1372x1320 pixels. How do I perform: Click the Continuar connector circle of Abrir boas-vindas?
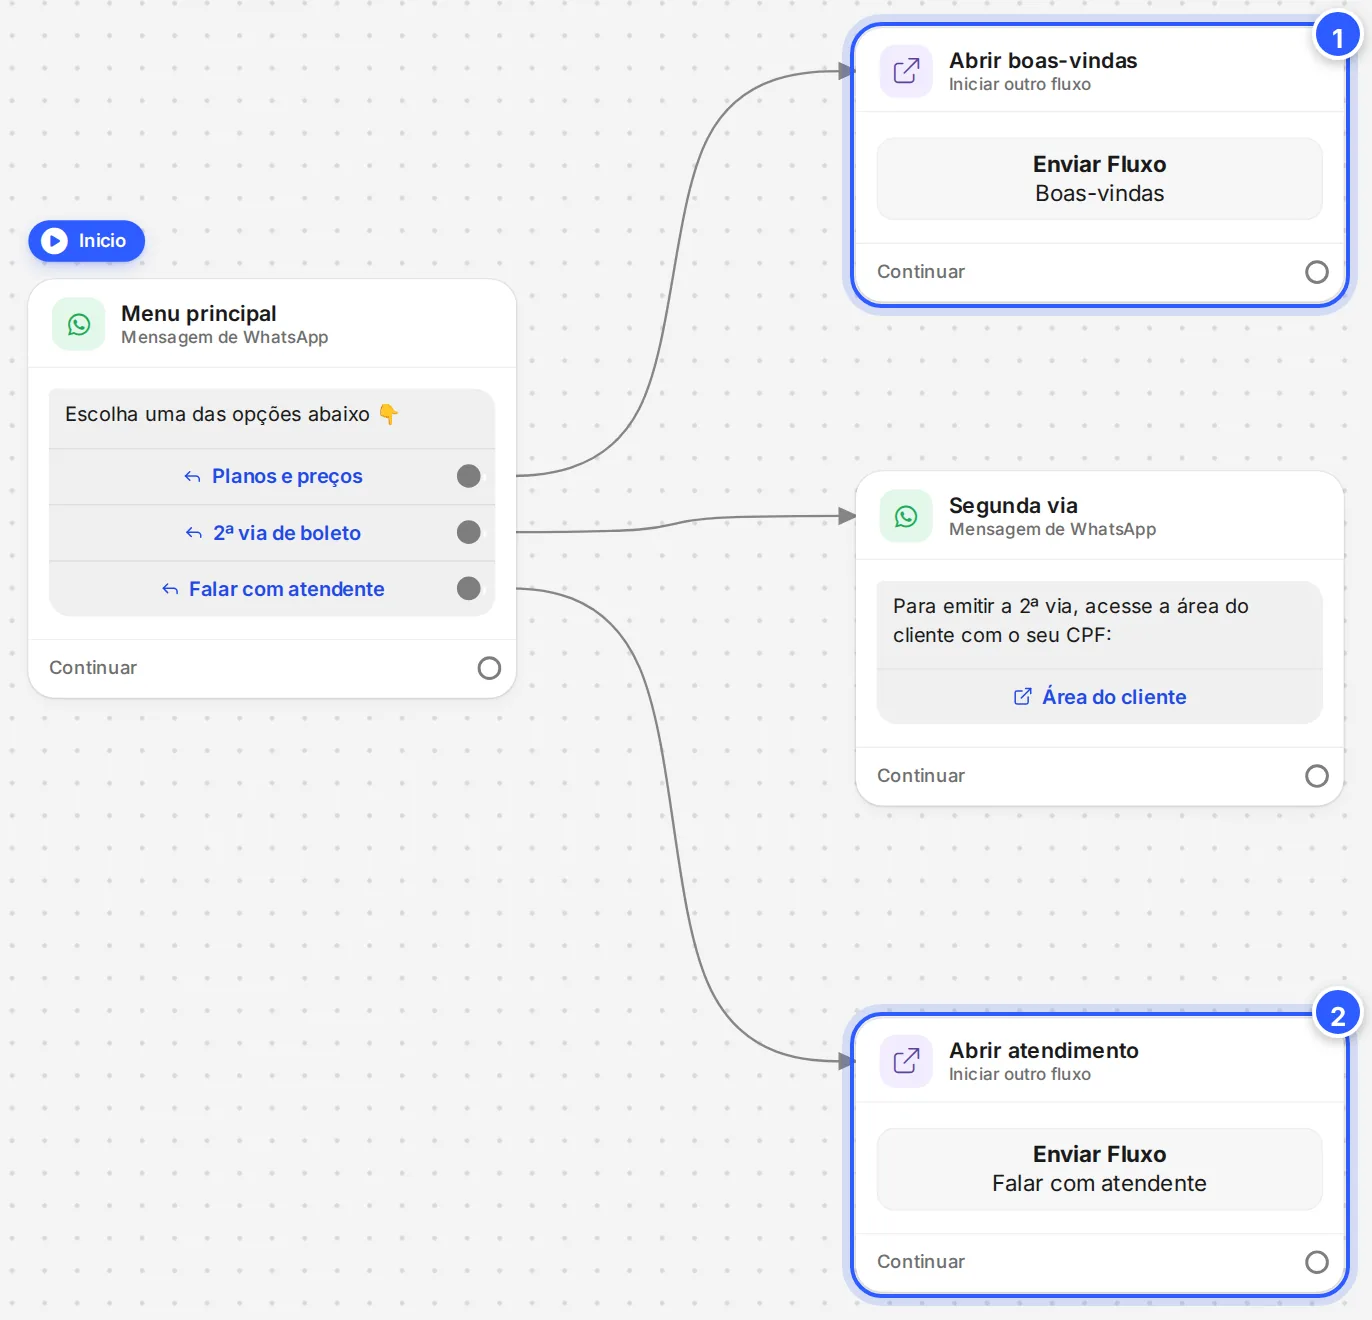(x=1317, y=272)
